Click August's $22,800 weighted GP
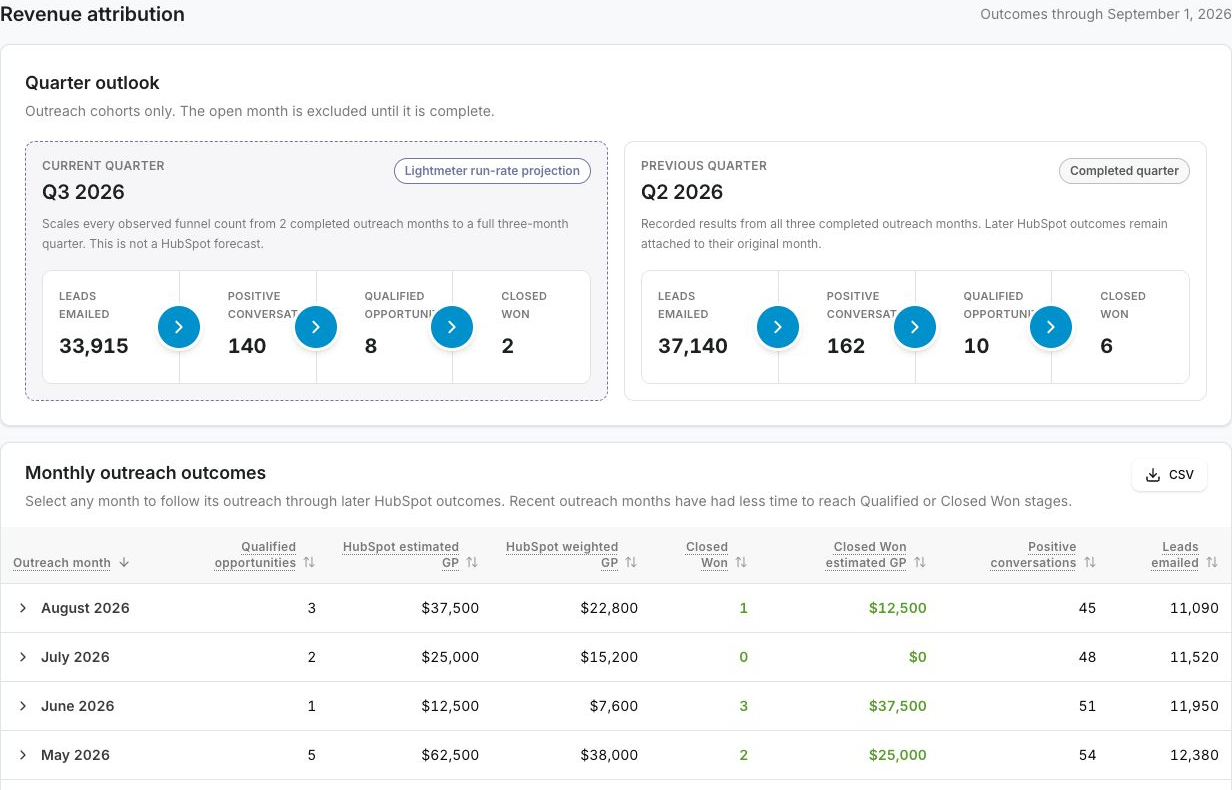Image resolution: width=1232 pixels, height=790 pixels. coord(609,608)
